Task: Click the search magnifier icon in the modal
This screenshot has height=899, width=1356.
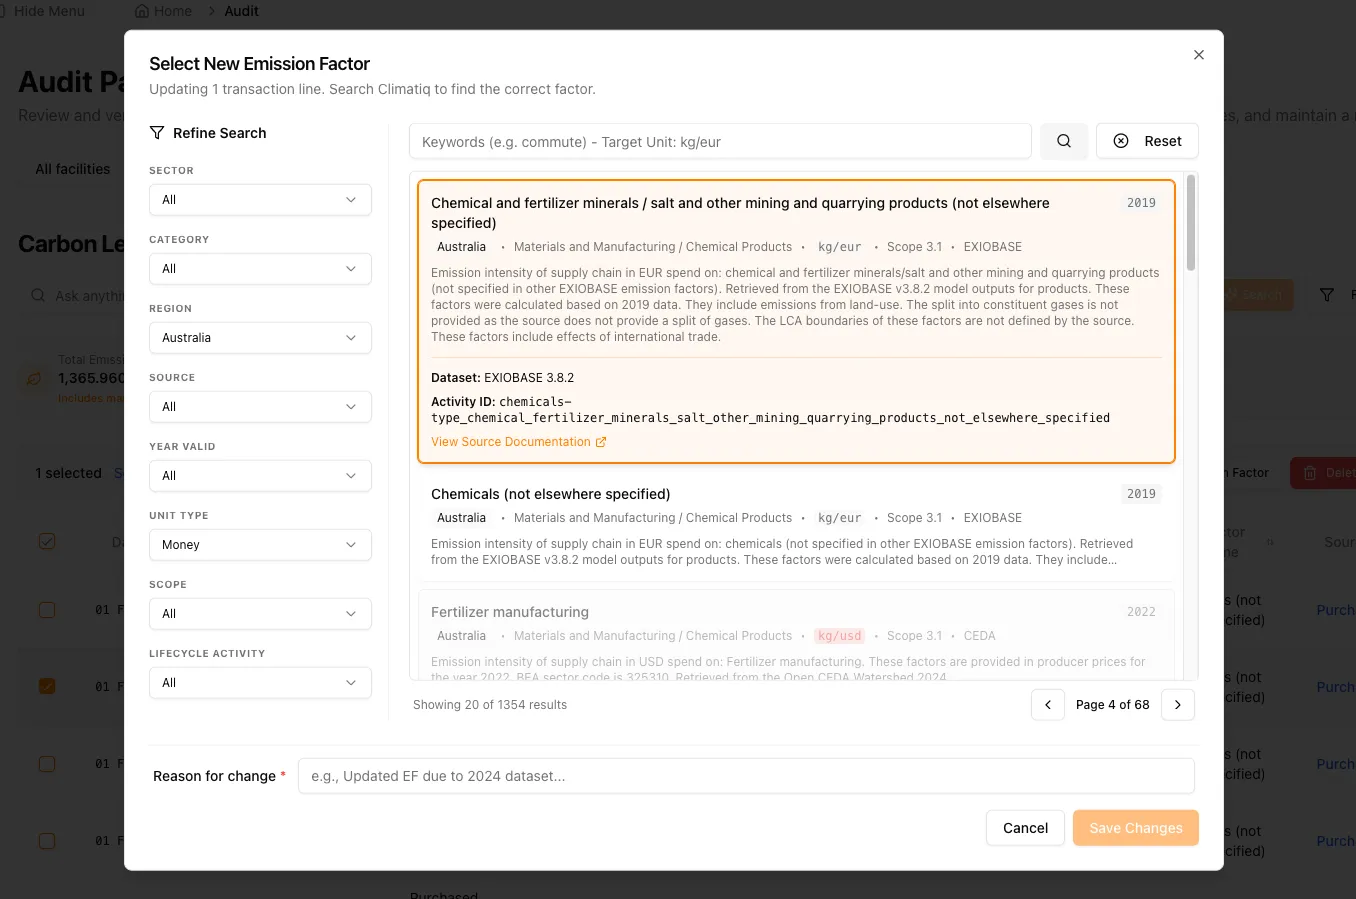Action: pos(1063,140)
